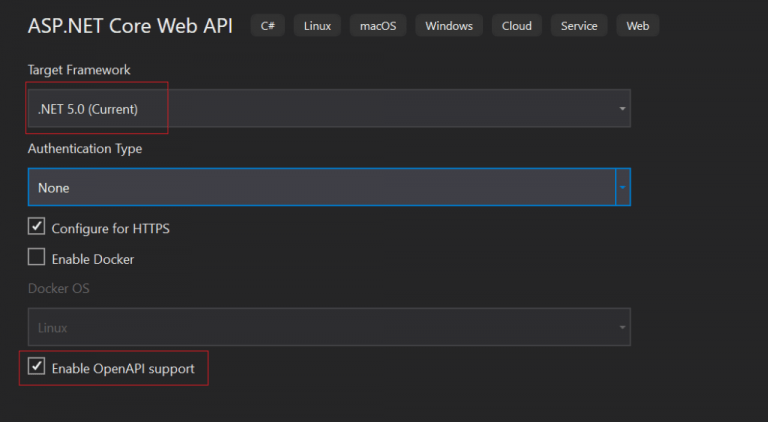This screenshot has width=768, height=422.
Task: Uncheck the Configure for HTTPS checkbox
Action: [x=37, y=228]
